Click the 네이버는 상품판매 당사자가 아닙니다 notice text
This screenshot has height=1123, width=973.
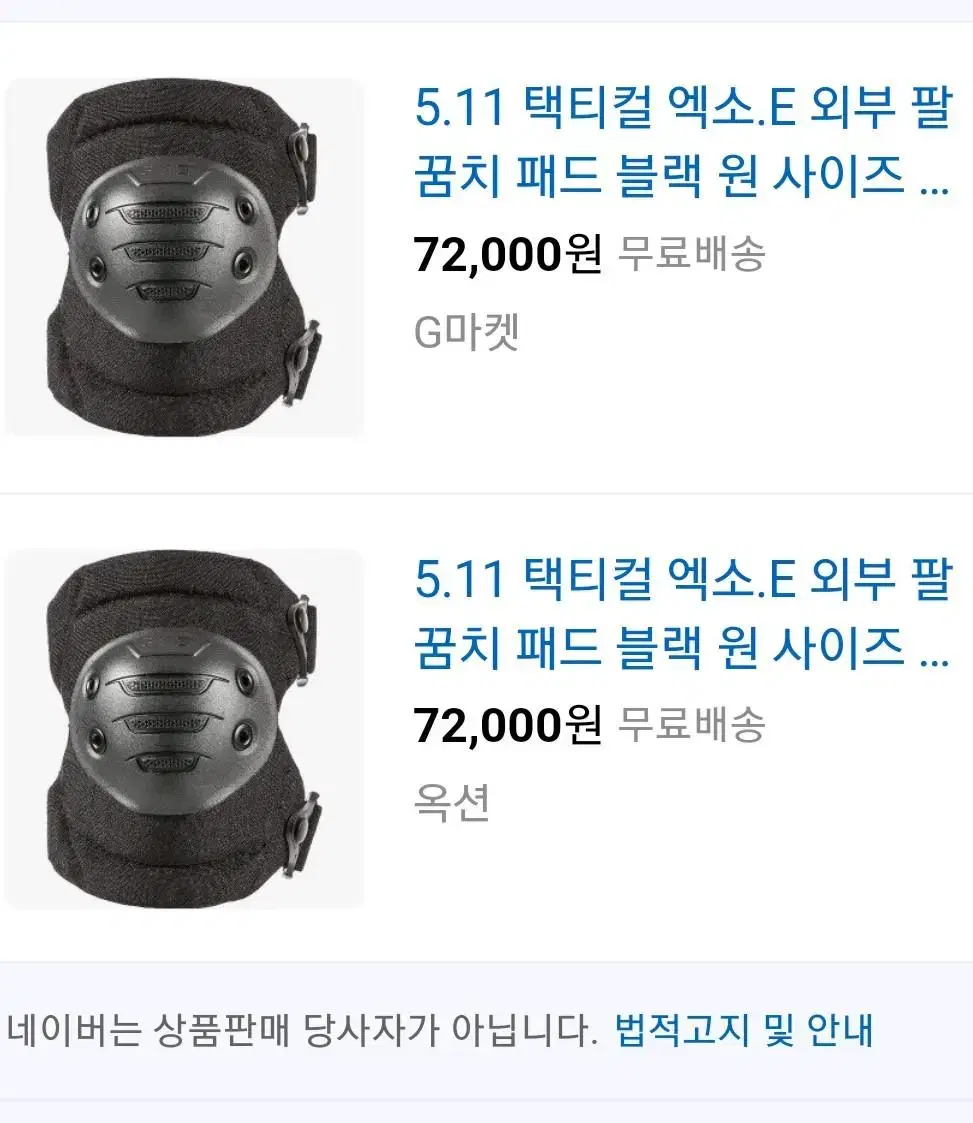point(301,1030)
